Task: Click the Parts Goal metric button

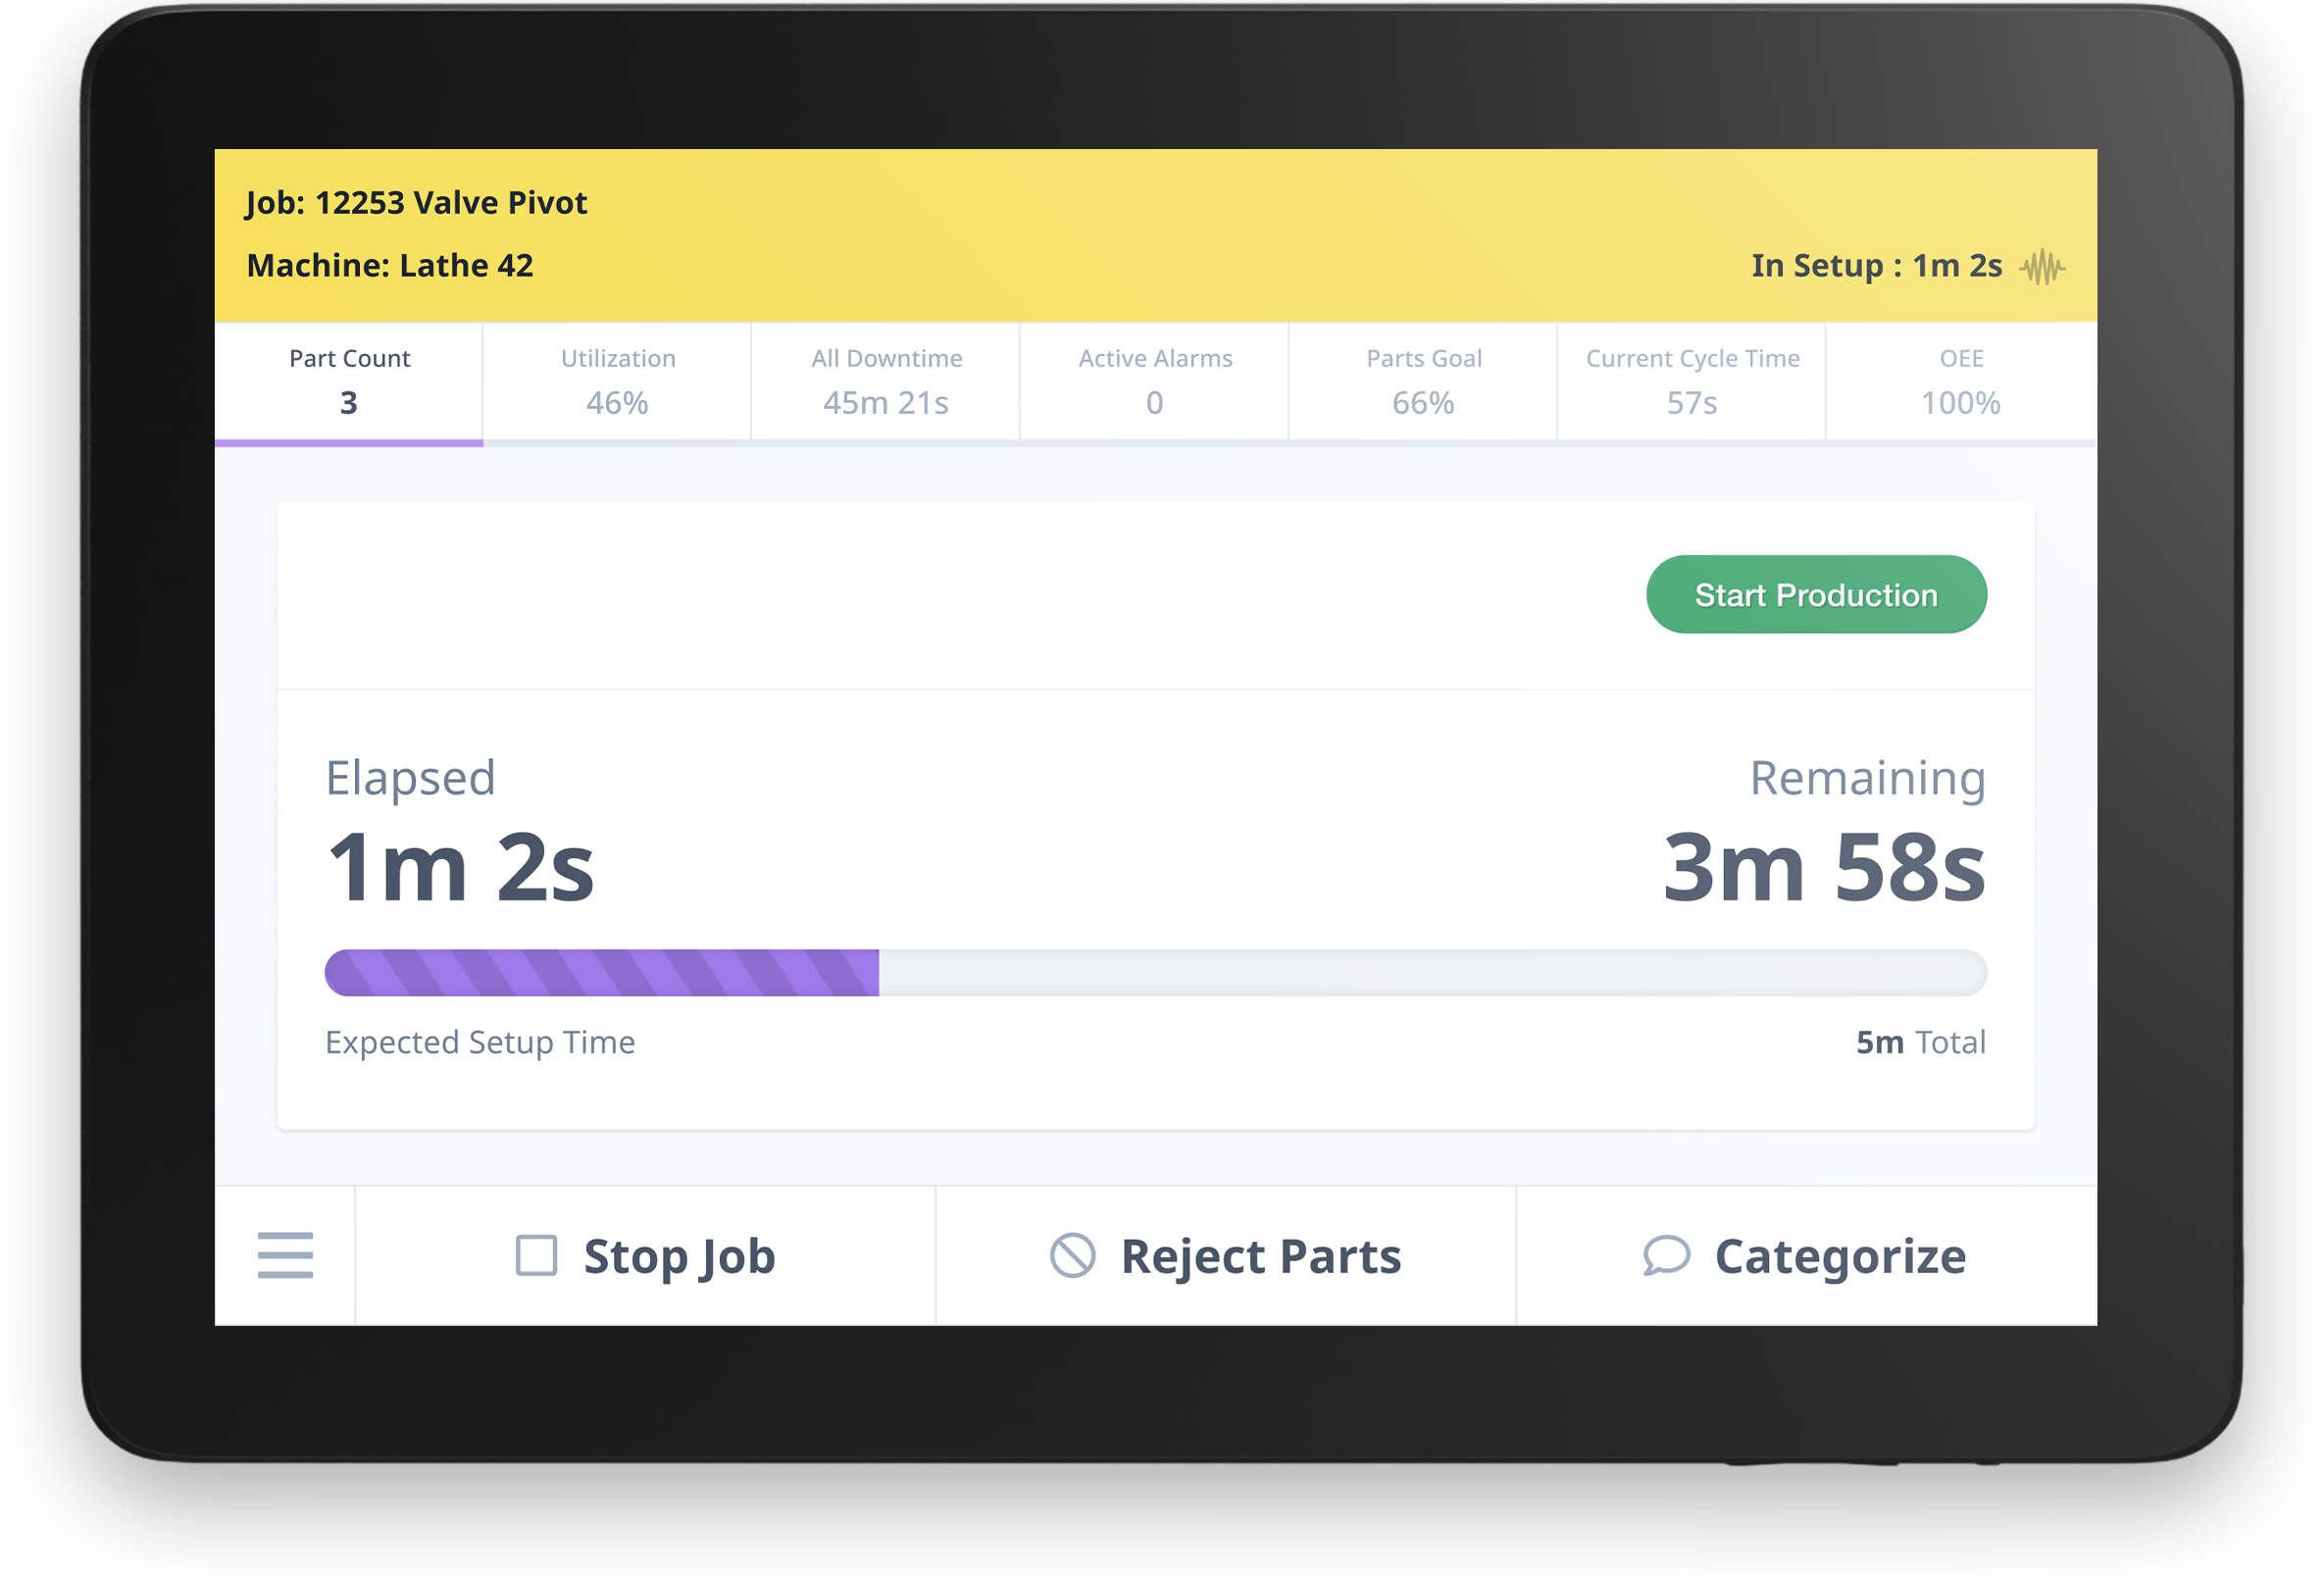Action: [x=1424, y=380]
